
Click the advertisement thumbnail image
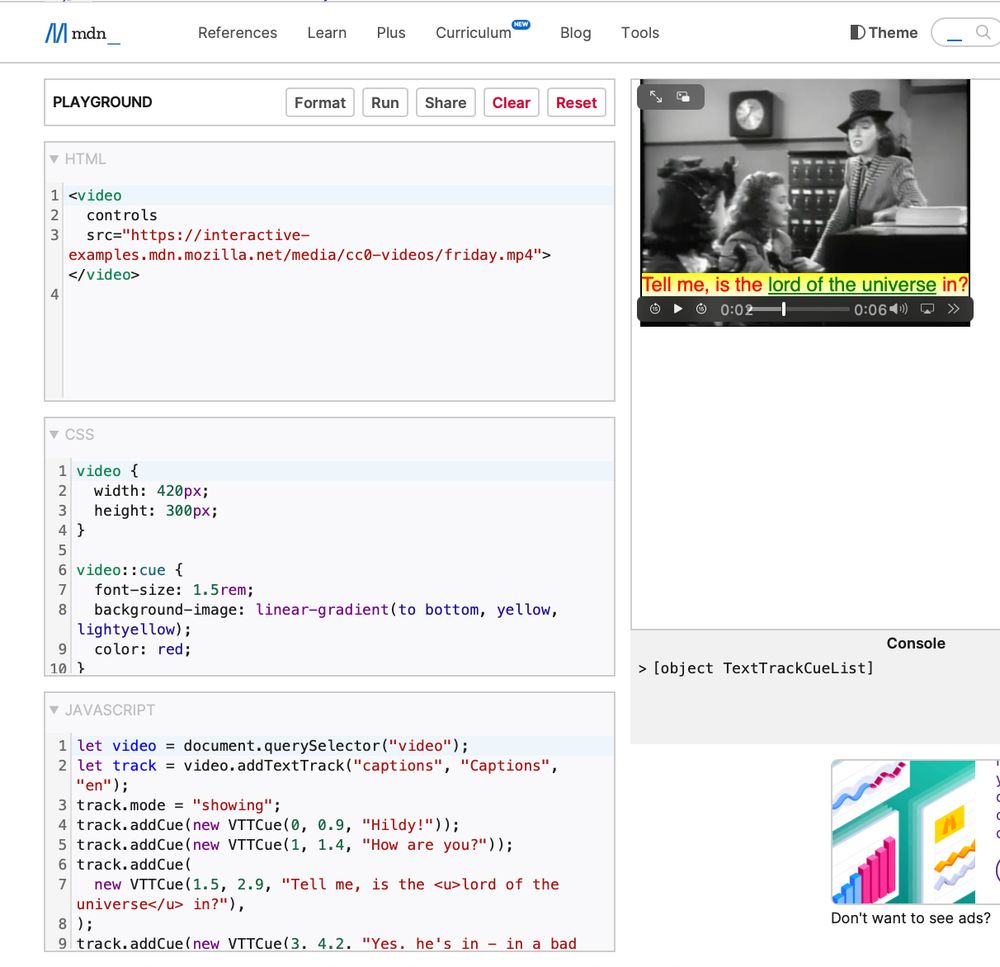(x=903, y=831)
